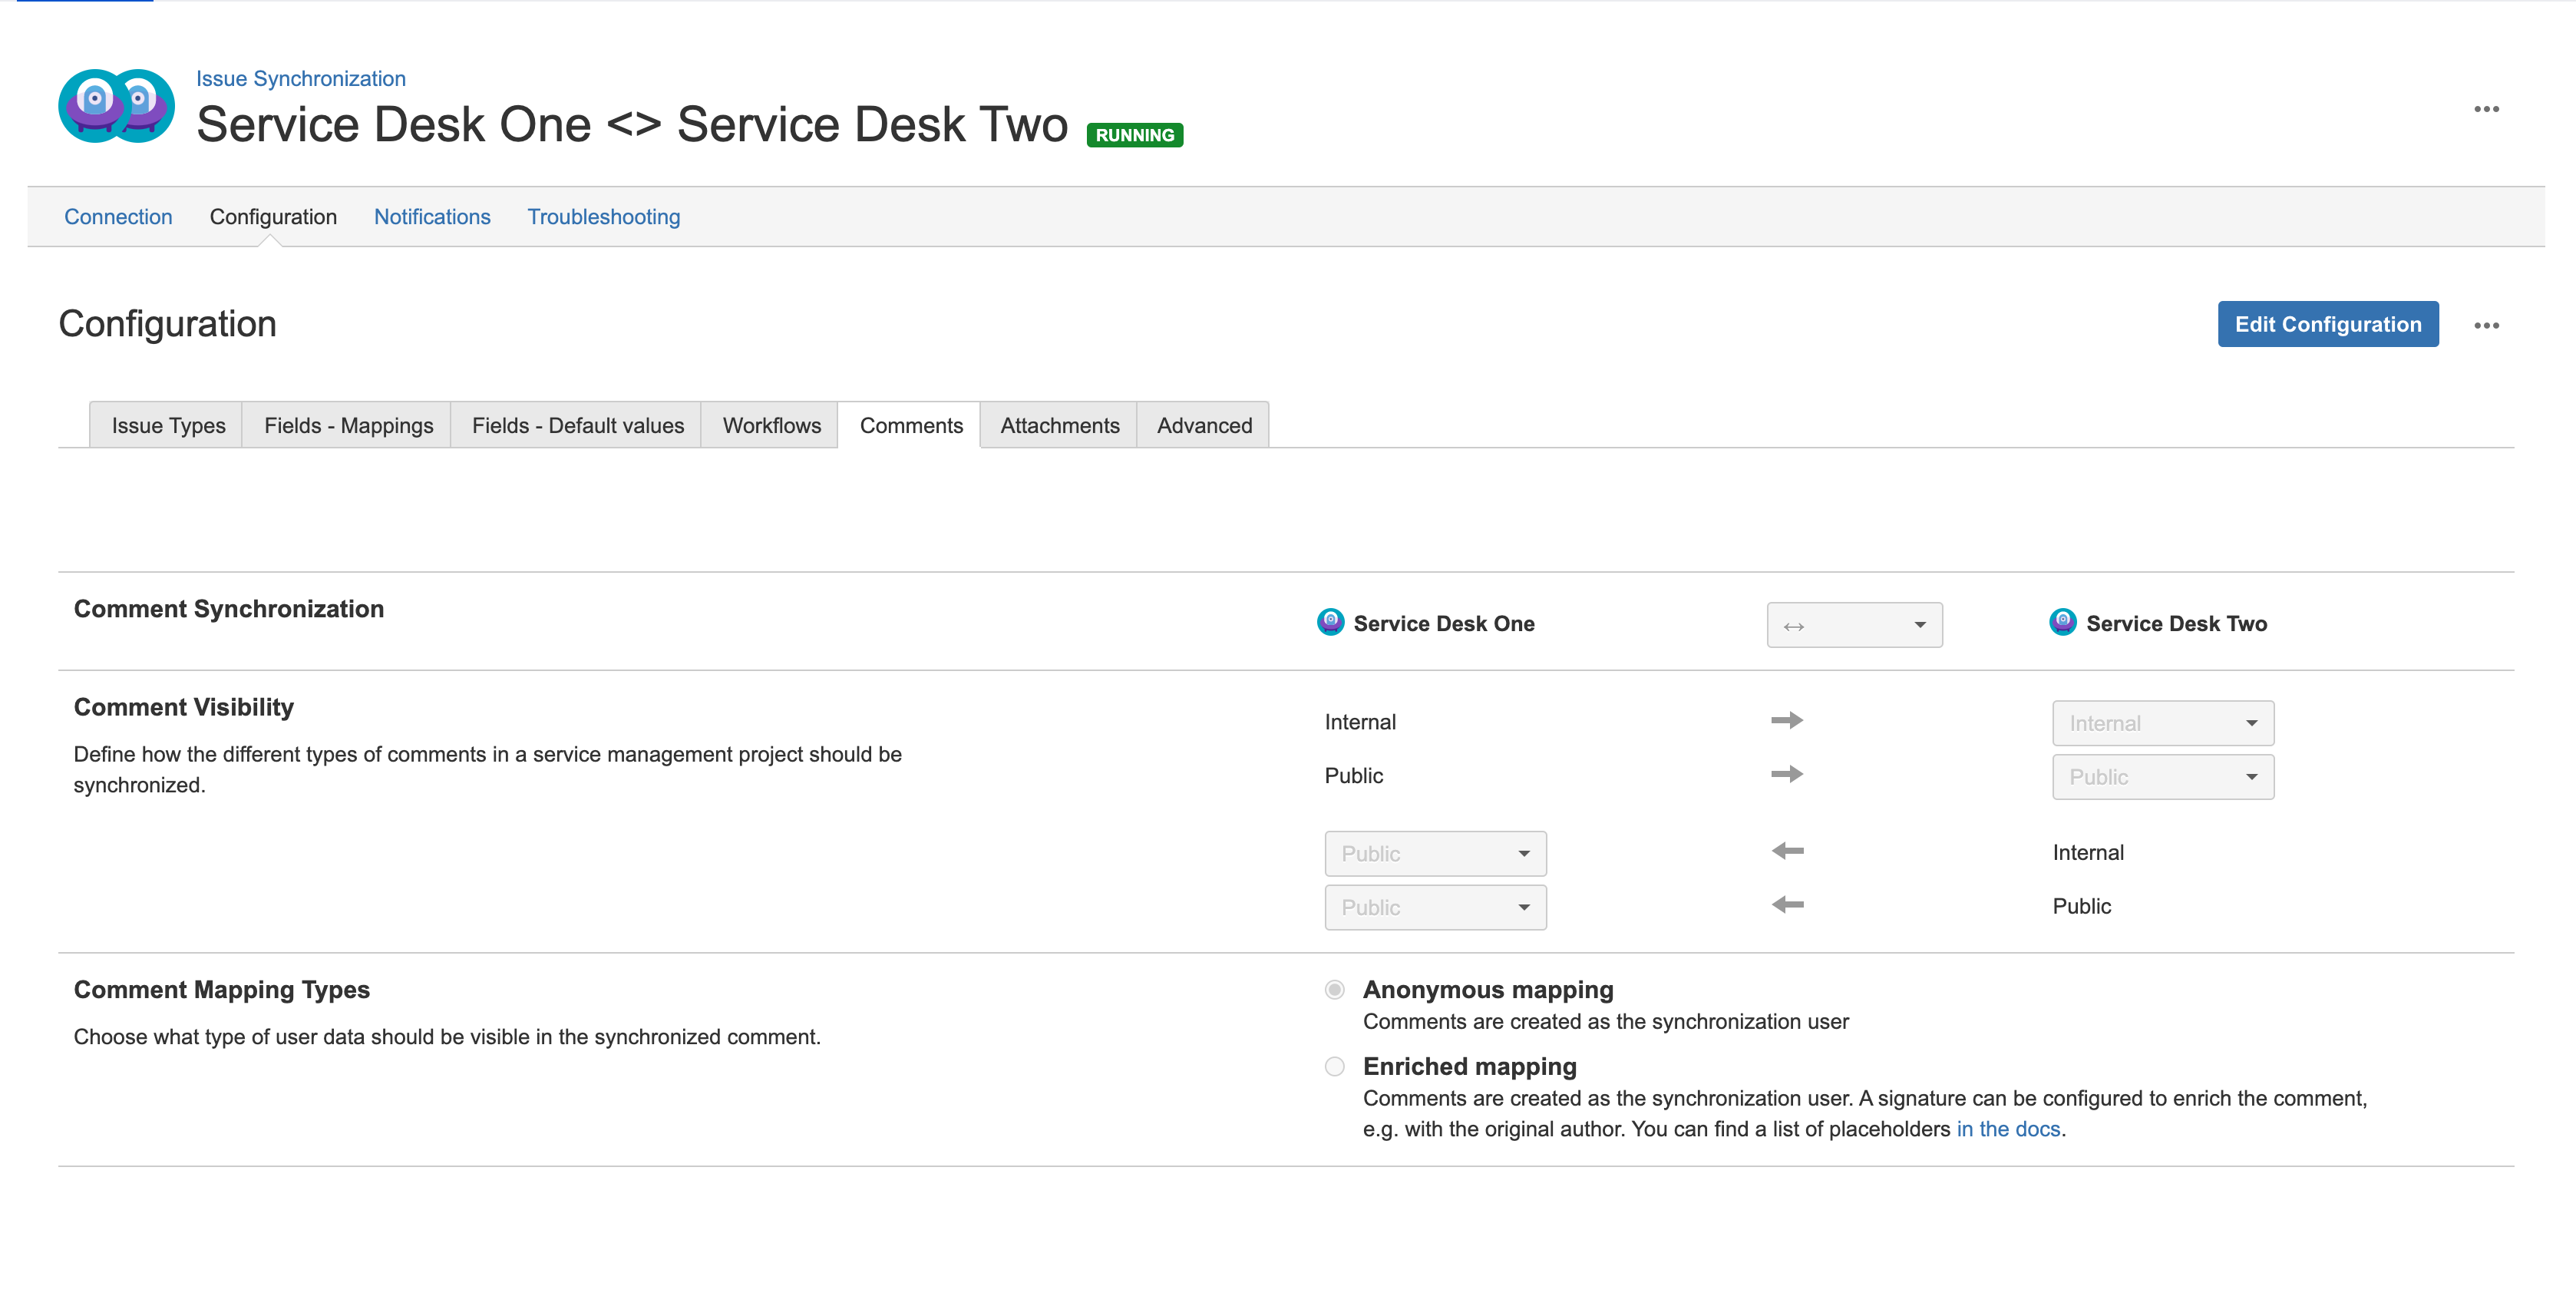The height and width of the screenshot is (1316, 2576).
Task: Open the Issue Synchronization breadcrumb link
Action: 300,79
